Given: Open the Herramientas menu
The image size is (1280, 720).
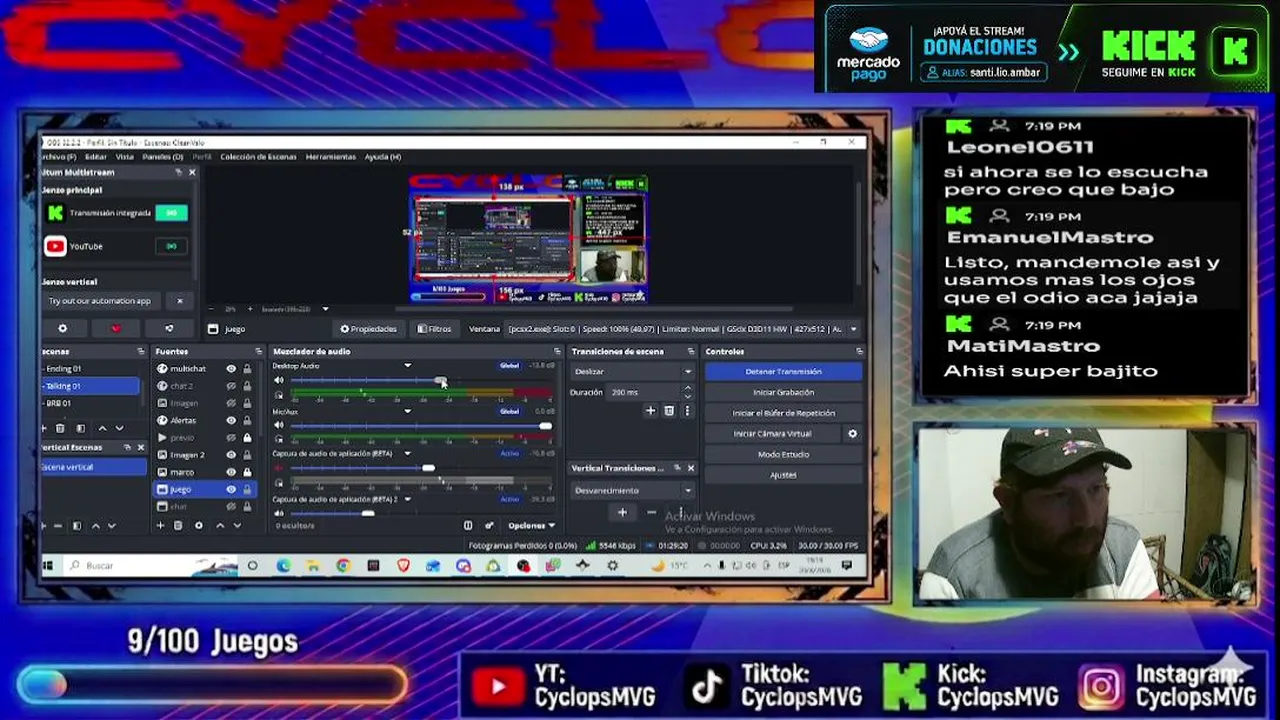Looking at the screenshot, I should click(331, 157).
